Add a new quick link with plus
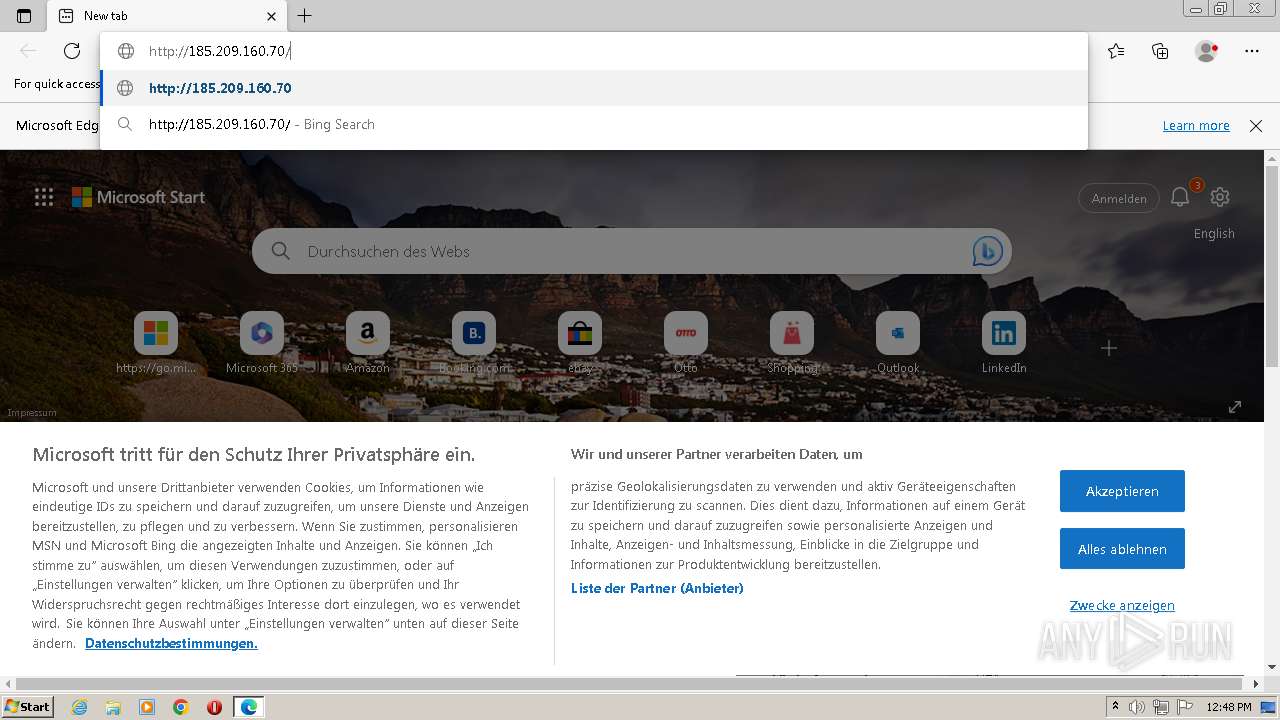 coord(1108,348)
